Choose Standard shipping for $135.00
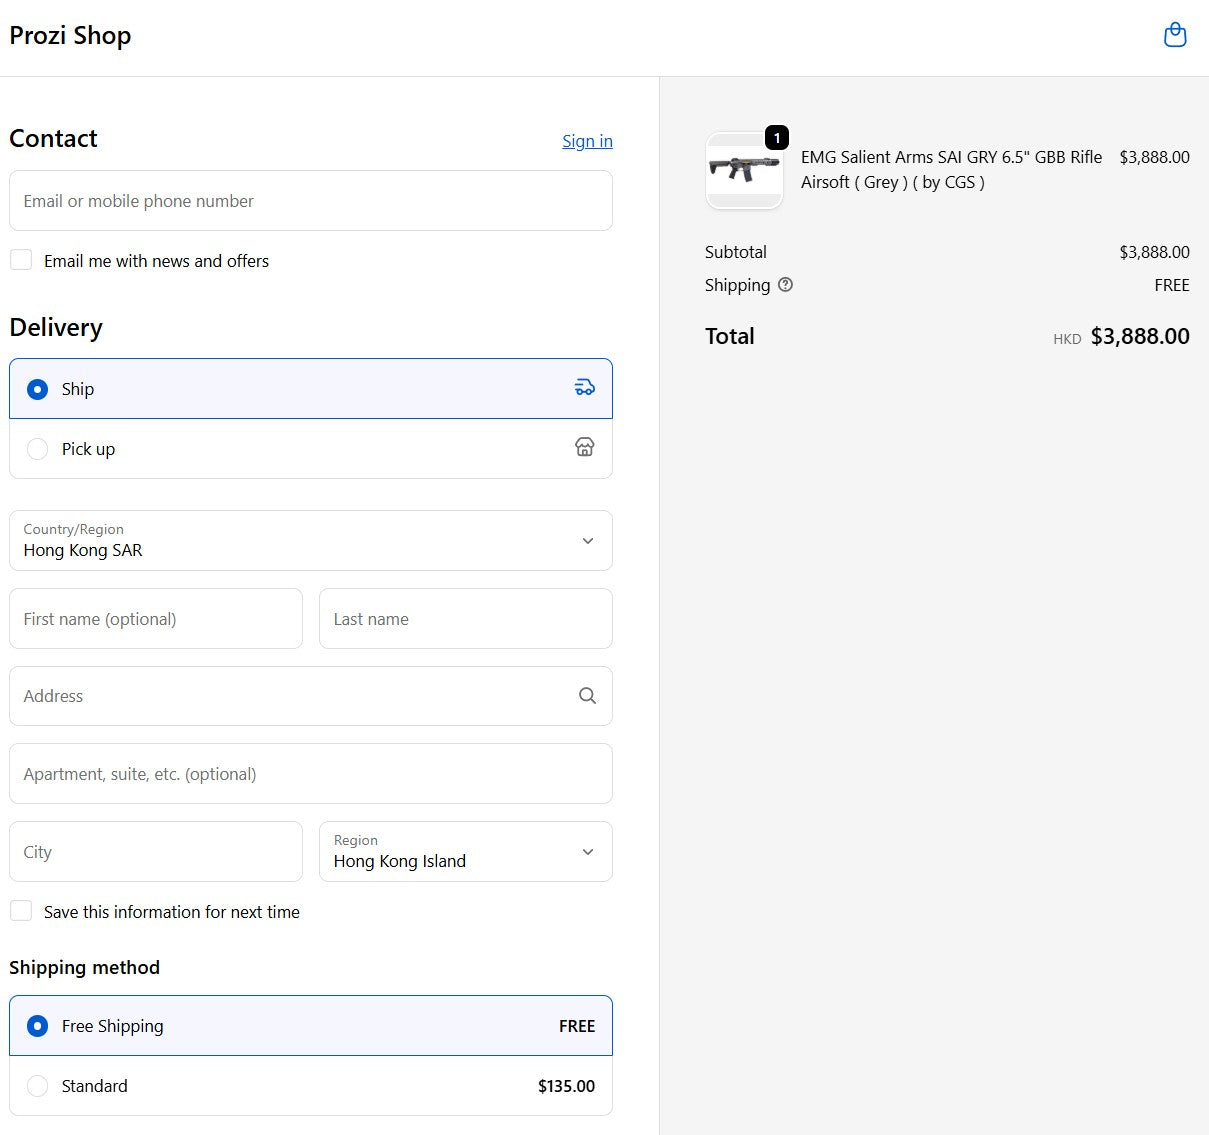1209x1135 pixels. point(38,1086)
